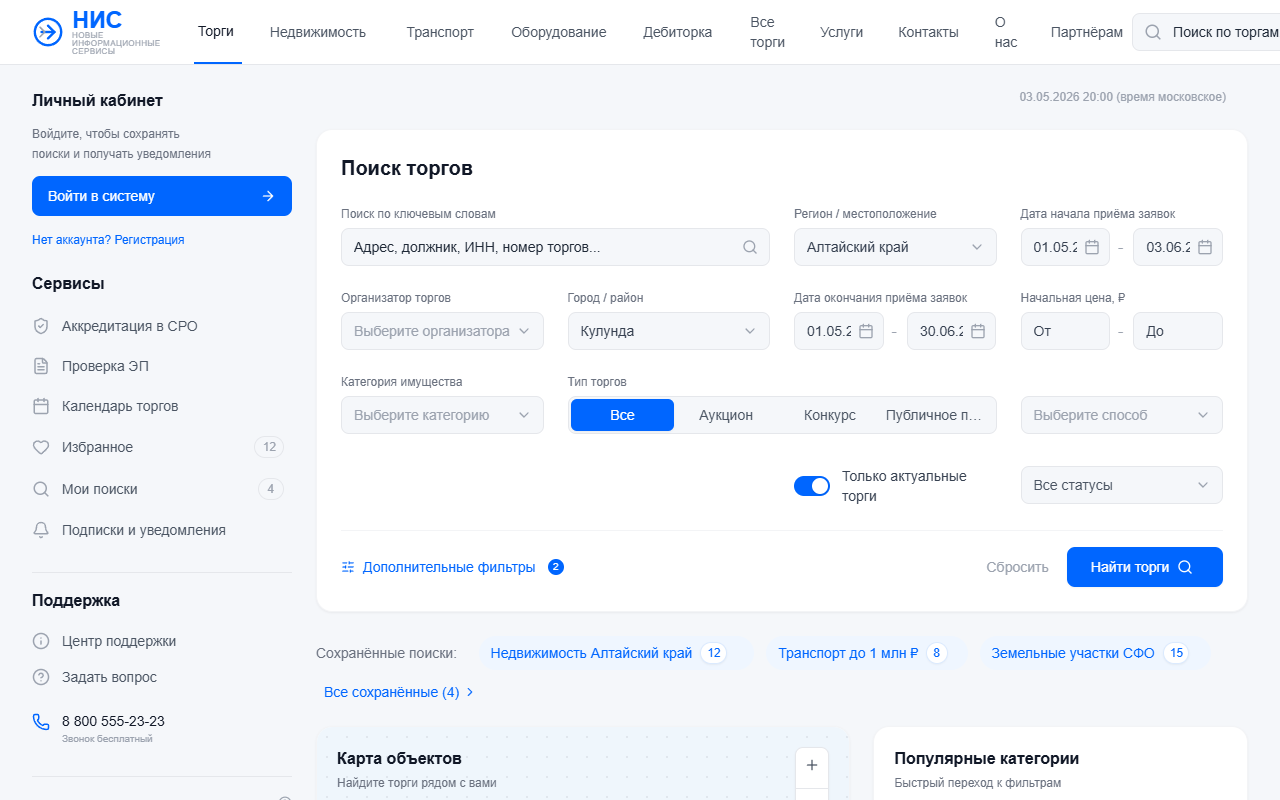Open О нас menu item
Screen dimensions: 1280x800
[x=1006, y=32]
